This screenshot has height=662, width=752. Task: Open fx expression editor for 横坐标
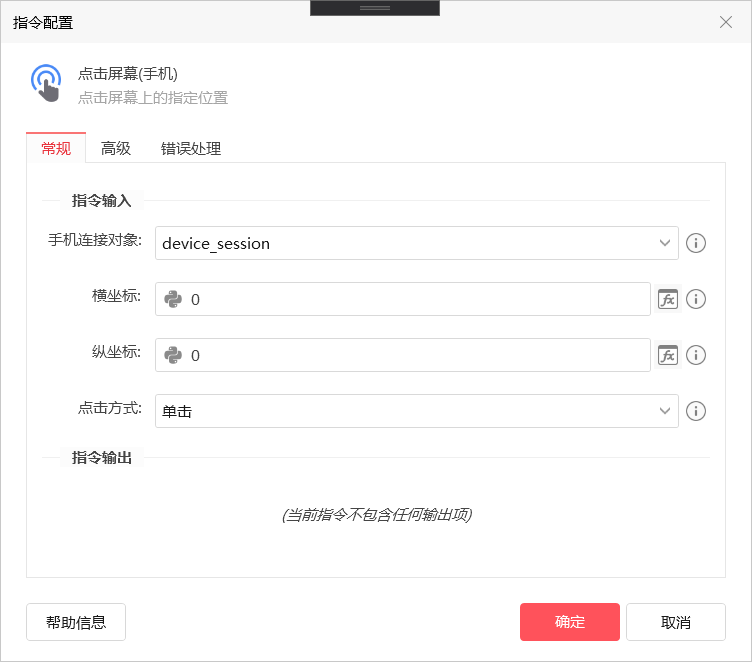pyautogui.click(x=668, y=299)
